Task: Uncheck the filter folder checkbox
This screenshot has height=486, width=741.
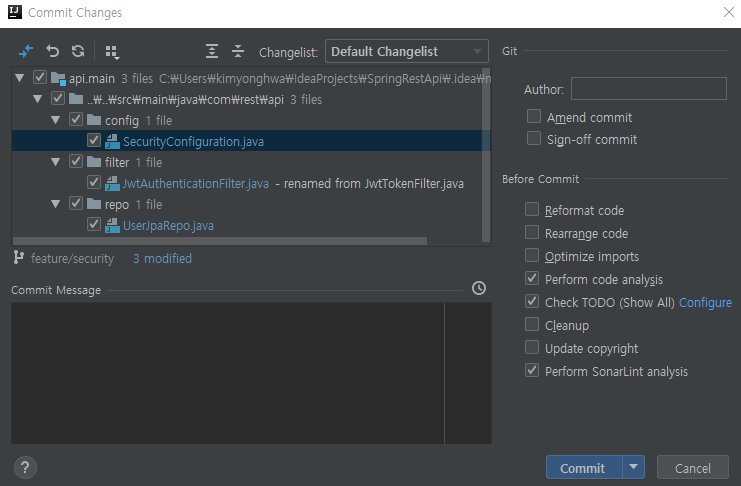Action: (76, 162)
